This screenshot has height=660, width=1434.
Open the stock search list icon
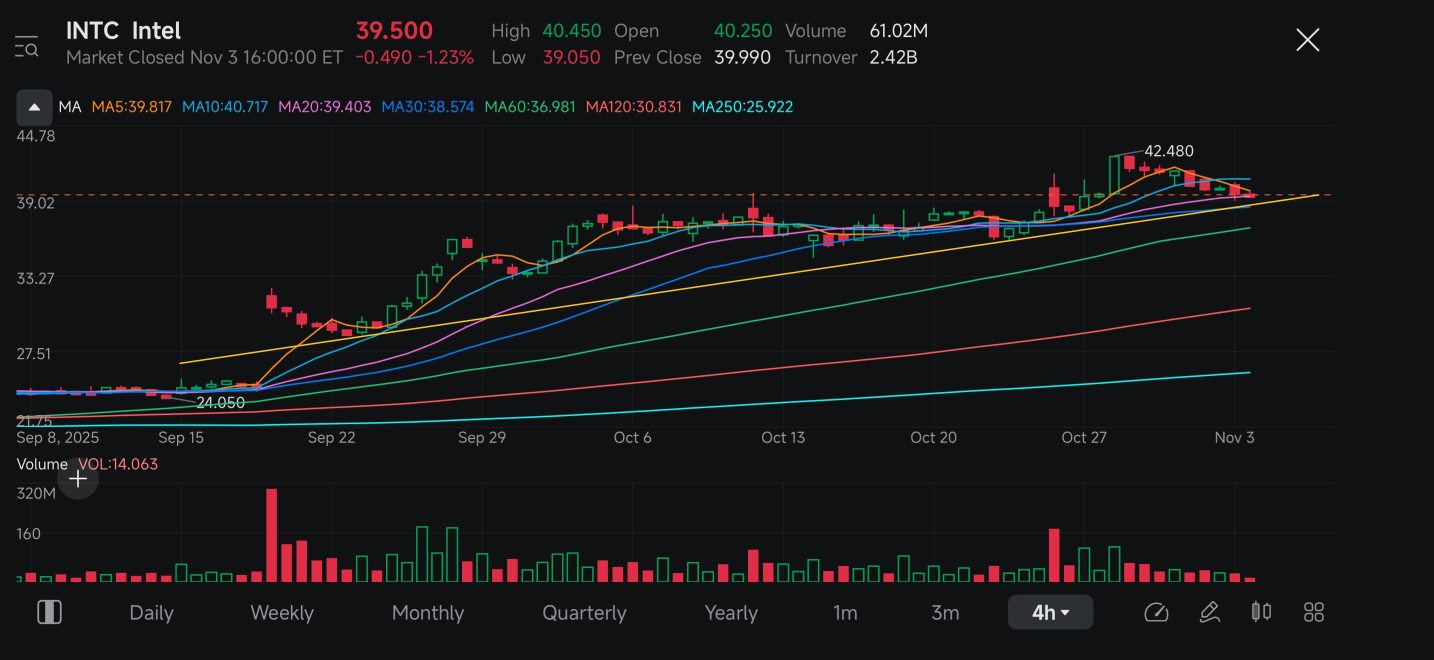click(x=26, y=46)
